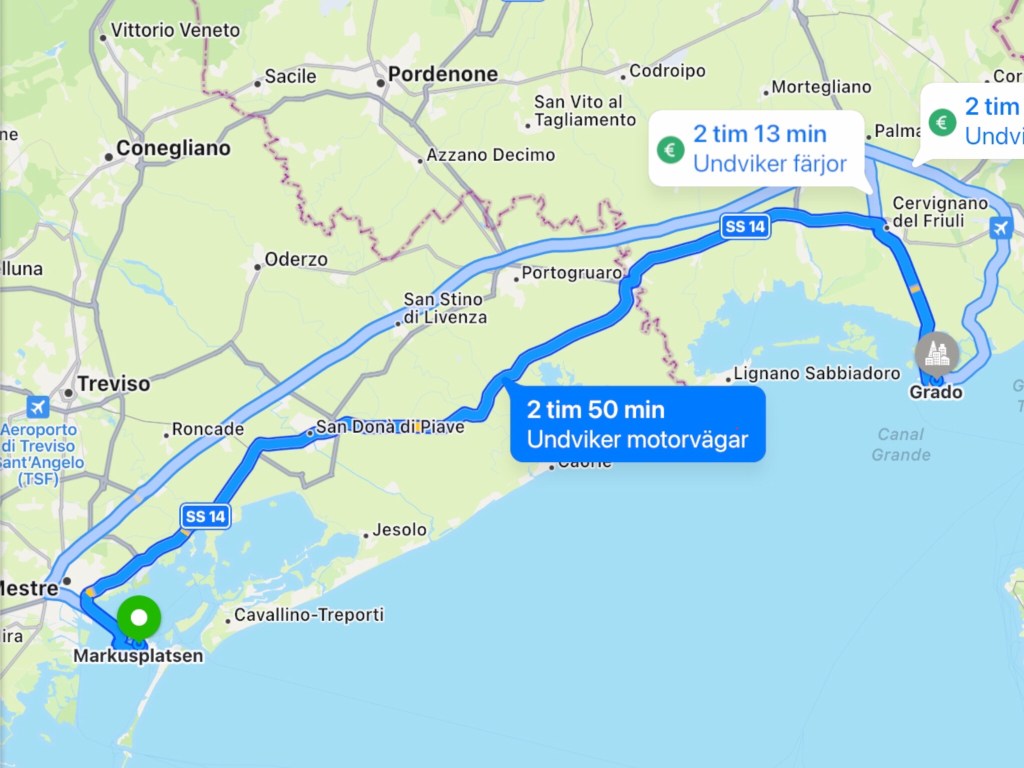Screen dimensions: 1024x768
Task: Select the Portogruaro town label
Action: 571,273
